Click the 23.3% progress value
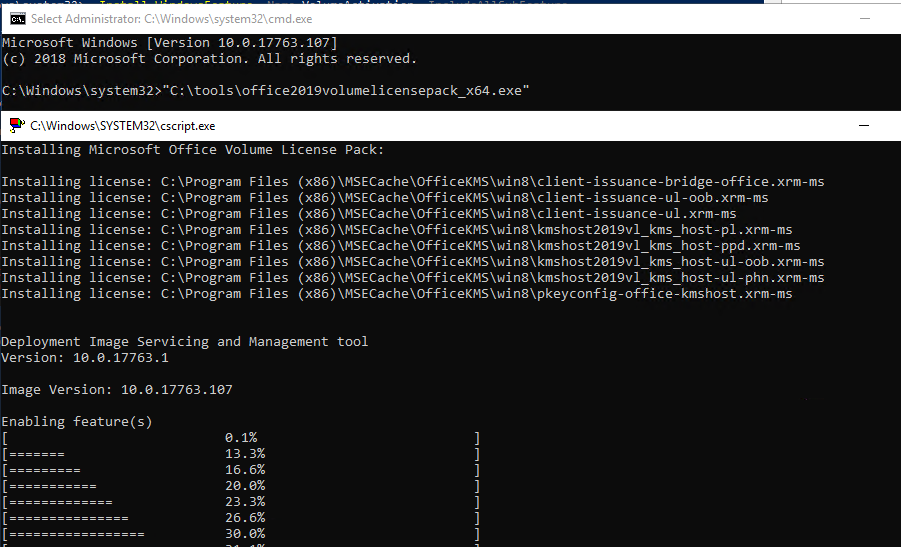 (245, 502)
